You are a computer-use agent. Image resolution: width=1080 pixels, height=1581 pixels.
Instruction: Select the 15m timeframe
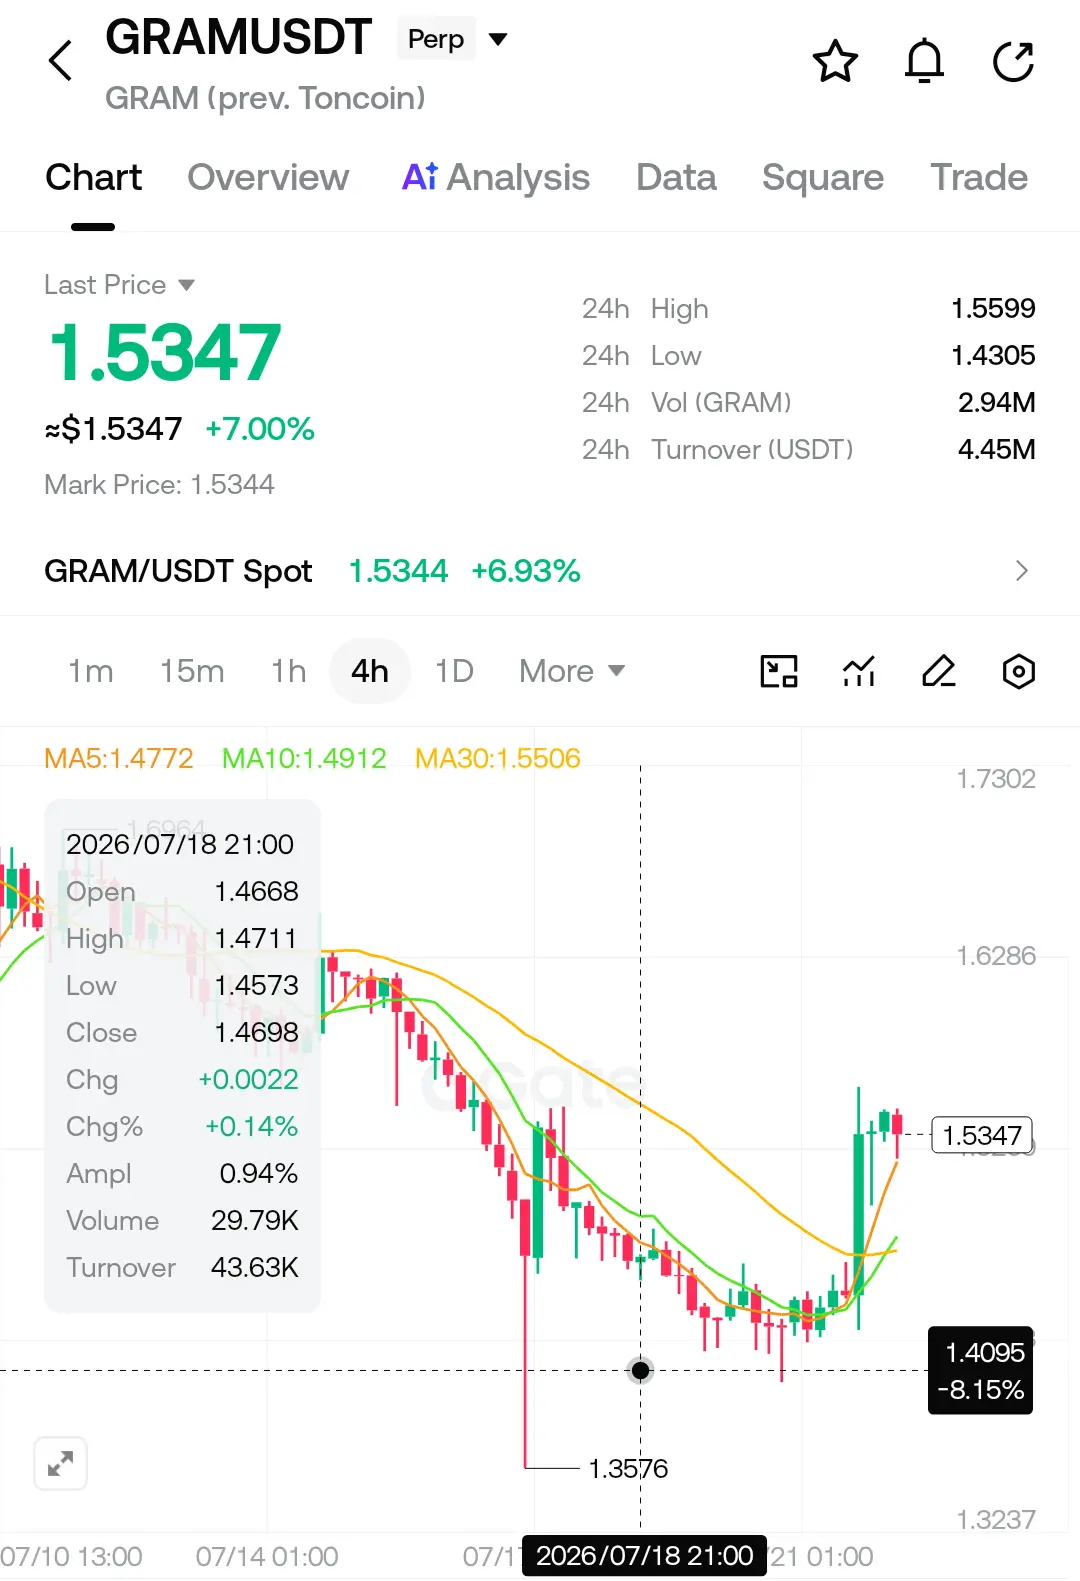[192, 671]
